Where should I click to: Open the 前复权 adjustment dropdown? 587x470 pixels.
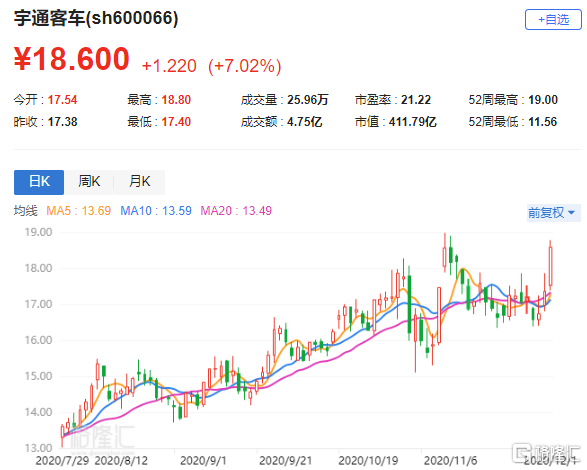(553, 213)
